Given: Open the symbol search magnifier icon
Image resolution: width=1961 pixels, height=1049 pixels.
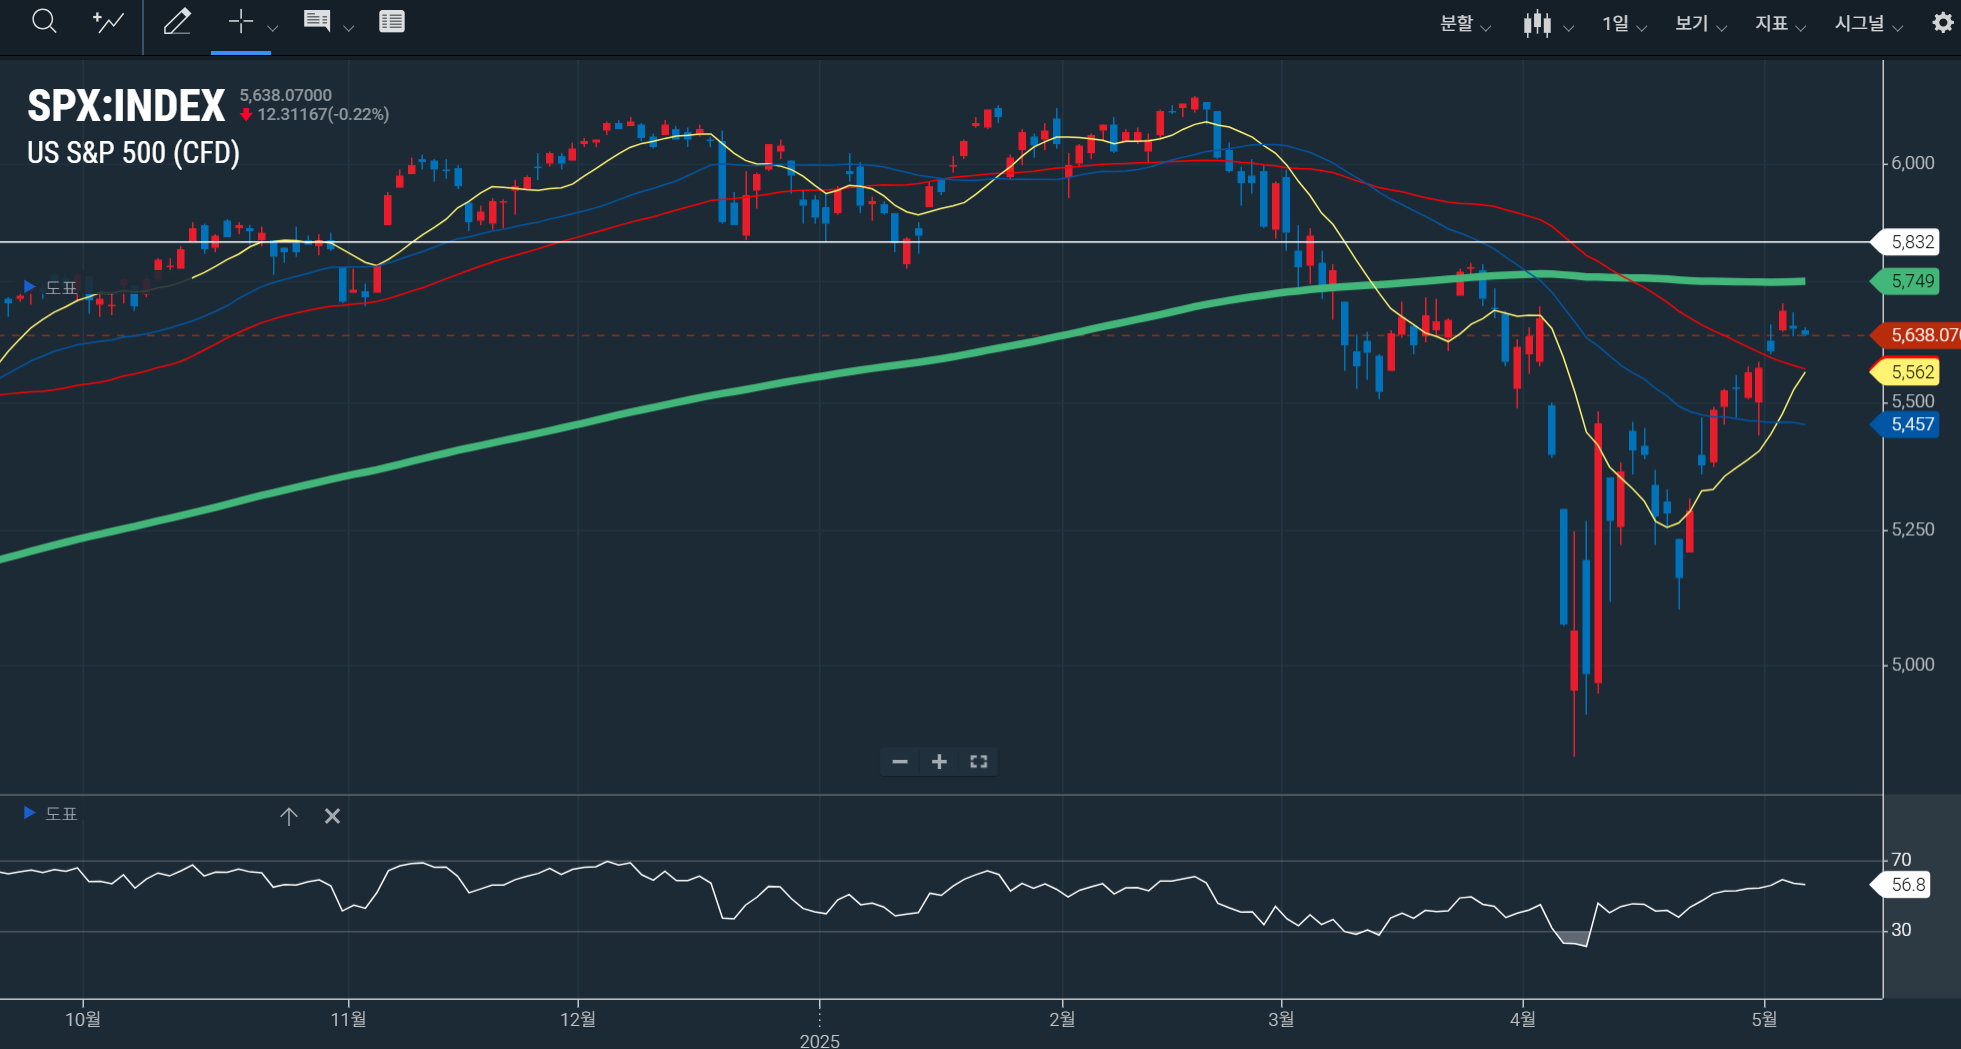Looking at the screenshot, I should pos(44,21).
